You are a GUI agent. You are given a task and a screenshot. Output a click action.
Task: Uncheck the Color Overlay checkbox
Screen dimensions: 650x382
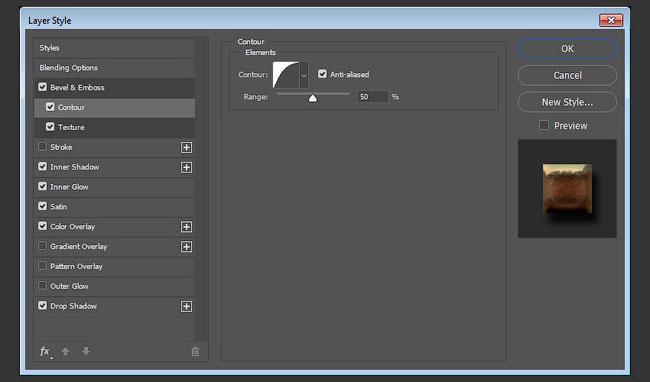click(x=42, y=226)
